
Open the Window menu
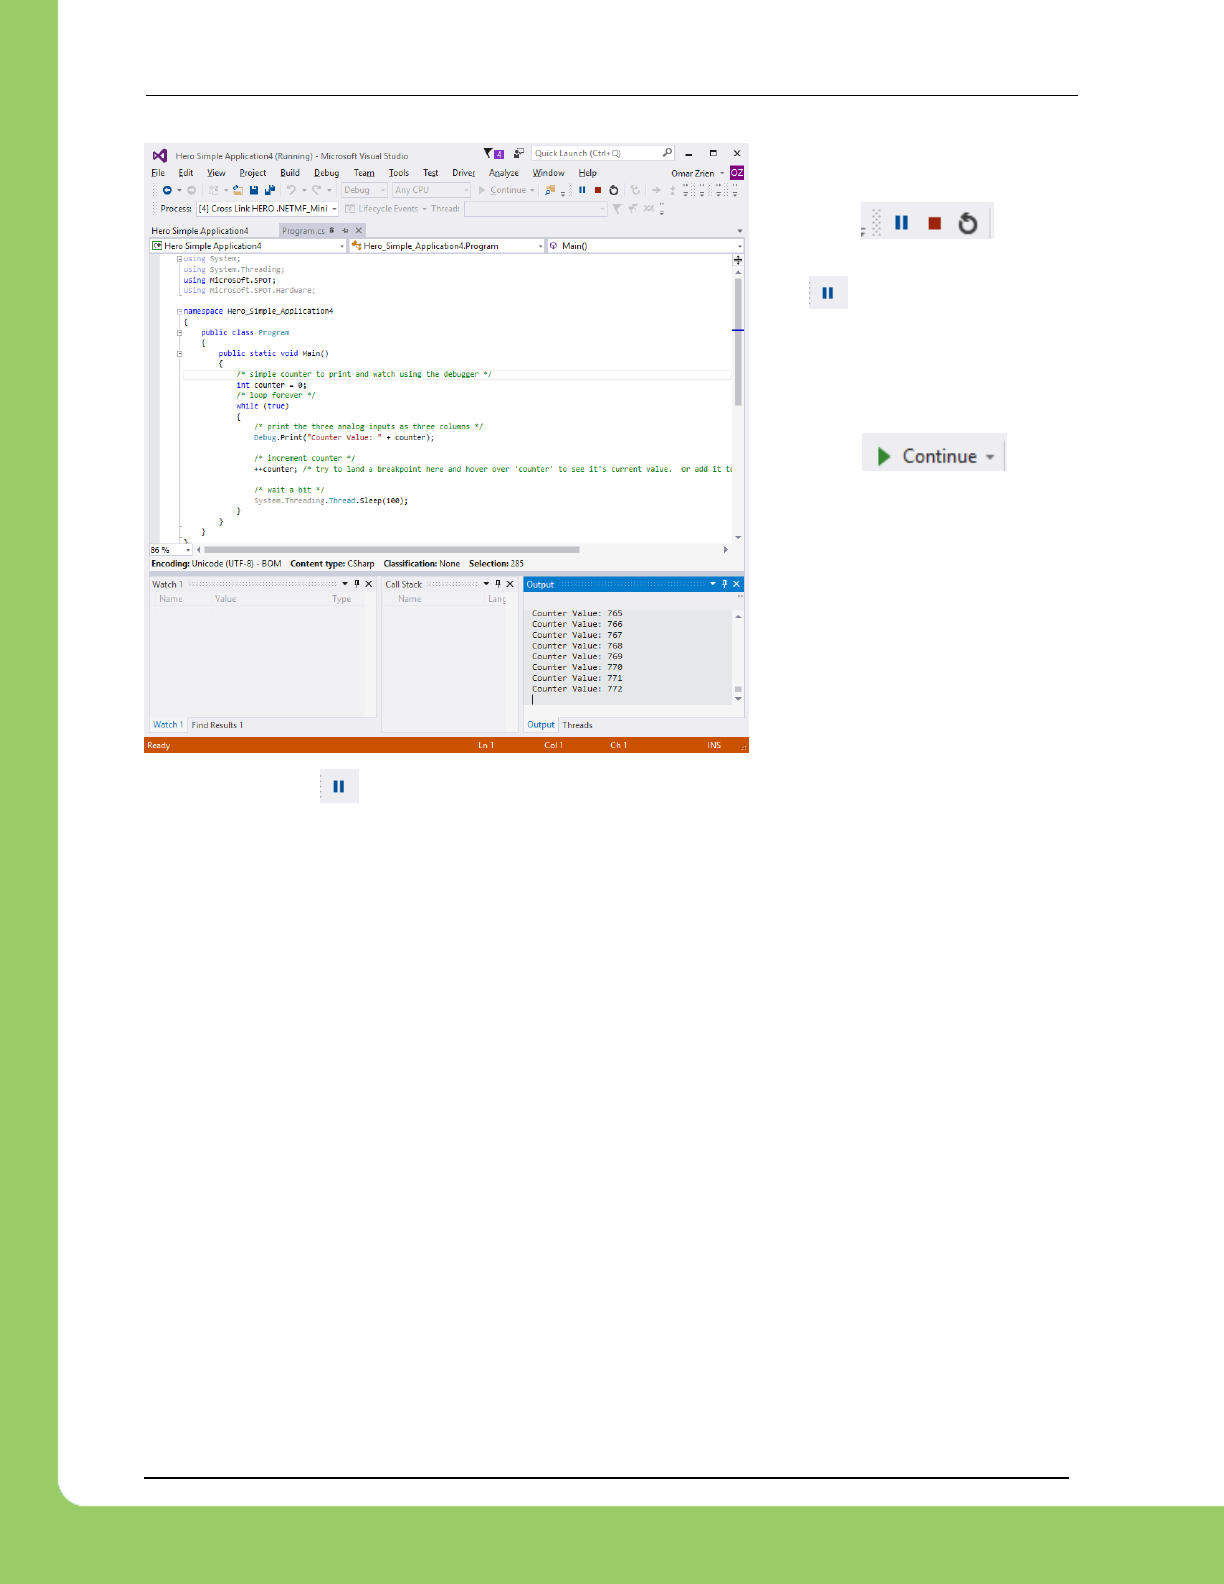coord(548,173)
